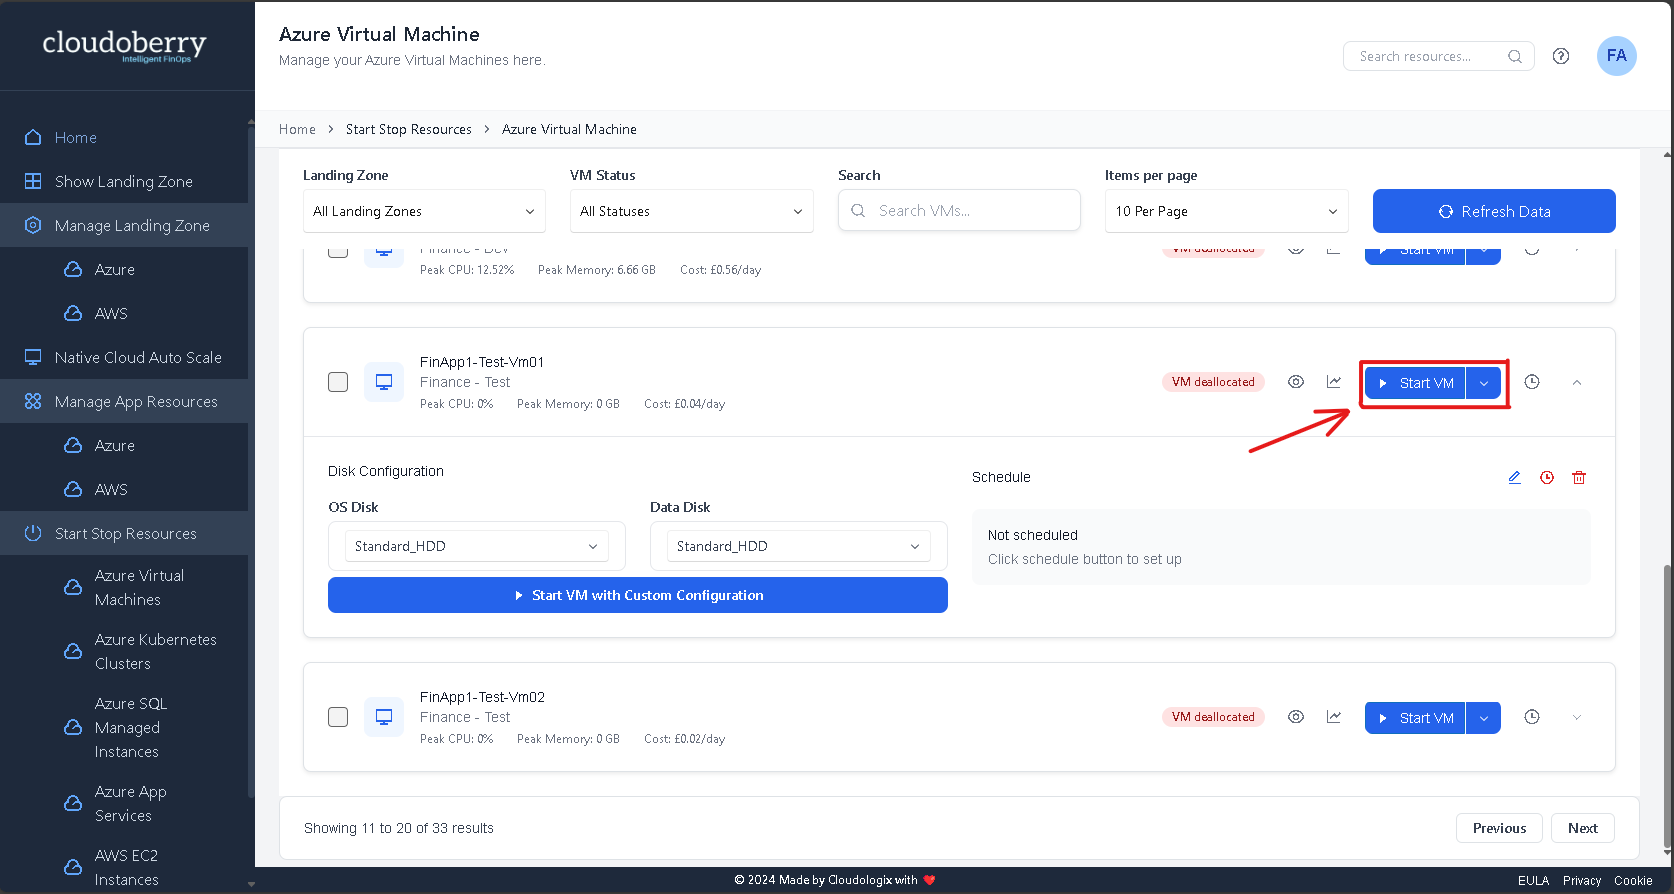Click the cloud icon beside Azure App Services
The width and height of the screenshot is (1674, 894).
pyautogui.click(x=73, y=803)
